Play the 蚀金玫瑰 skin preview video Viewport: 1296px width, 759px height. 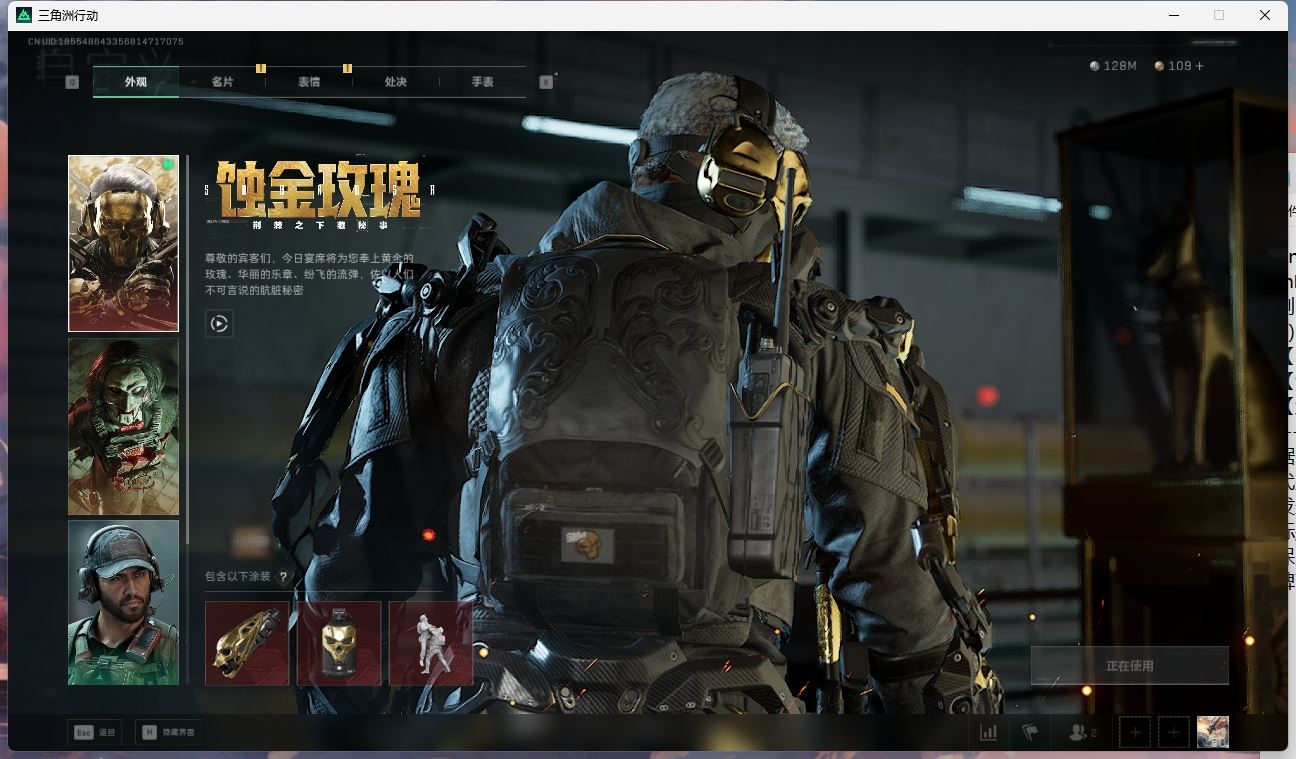pos(219,323)
